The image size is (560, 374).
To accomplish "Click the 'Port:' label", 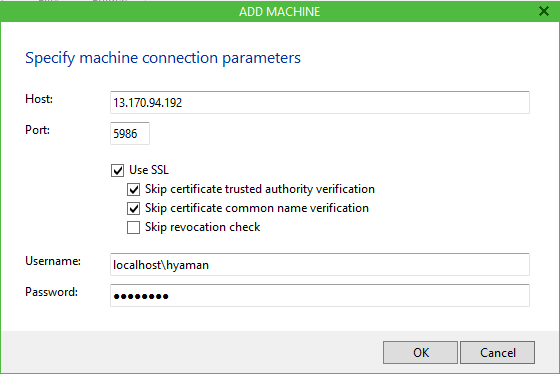I will pos(38,130).
